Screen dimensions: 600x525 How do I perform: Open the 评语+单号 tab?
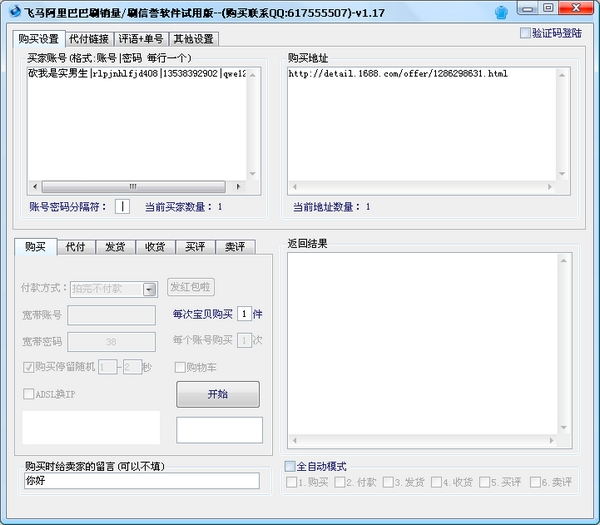[x=141, y=39]
